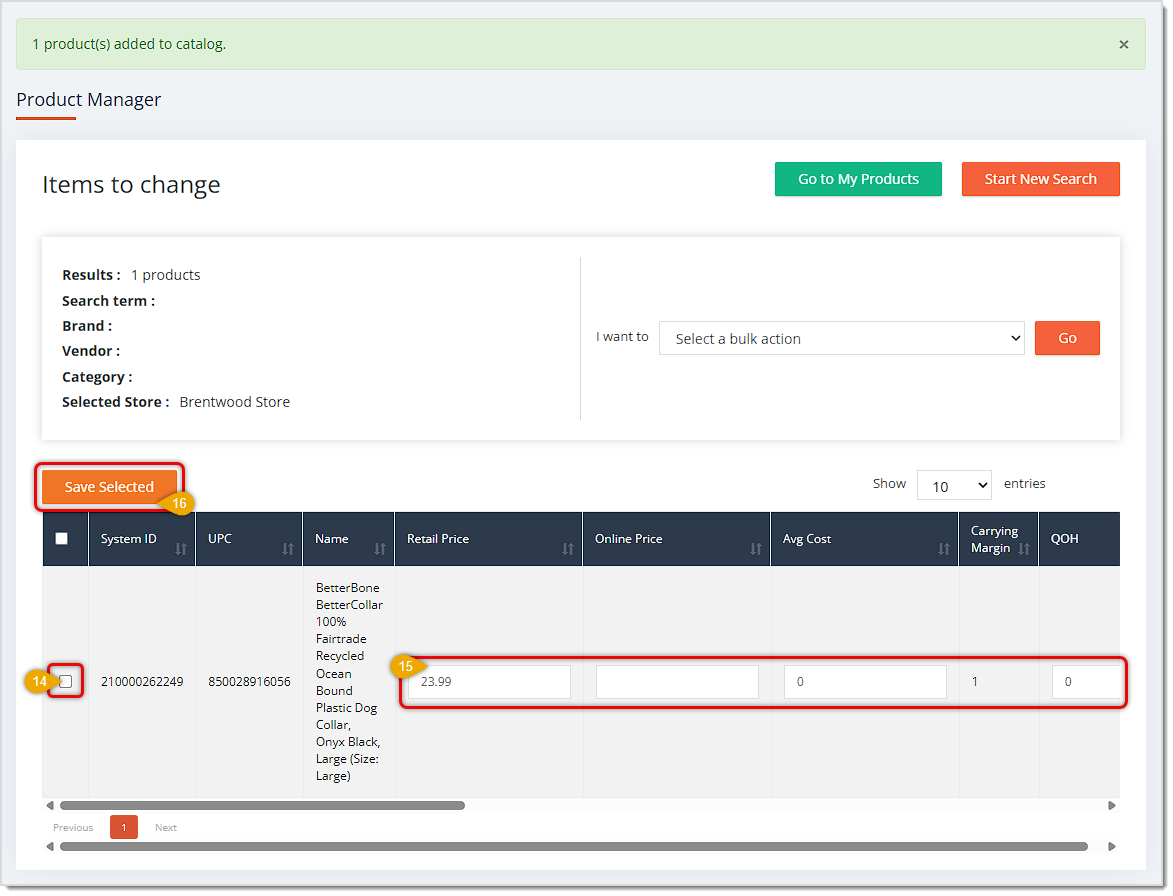Screen dimensions: 1173x896
Task: Click the QOH column header
Action: click(x=1065, y=539)
